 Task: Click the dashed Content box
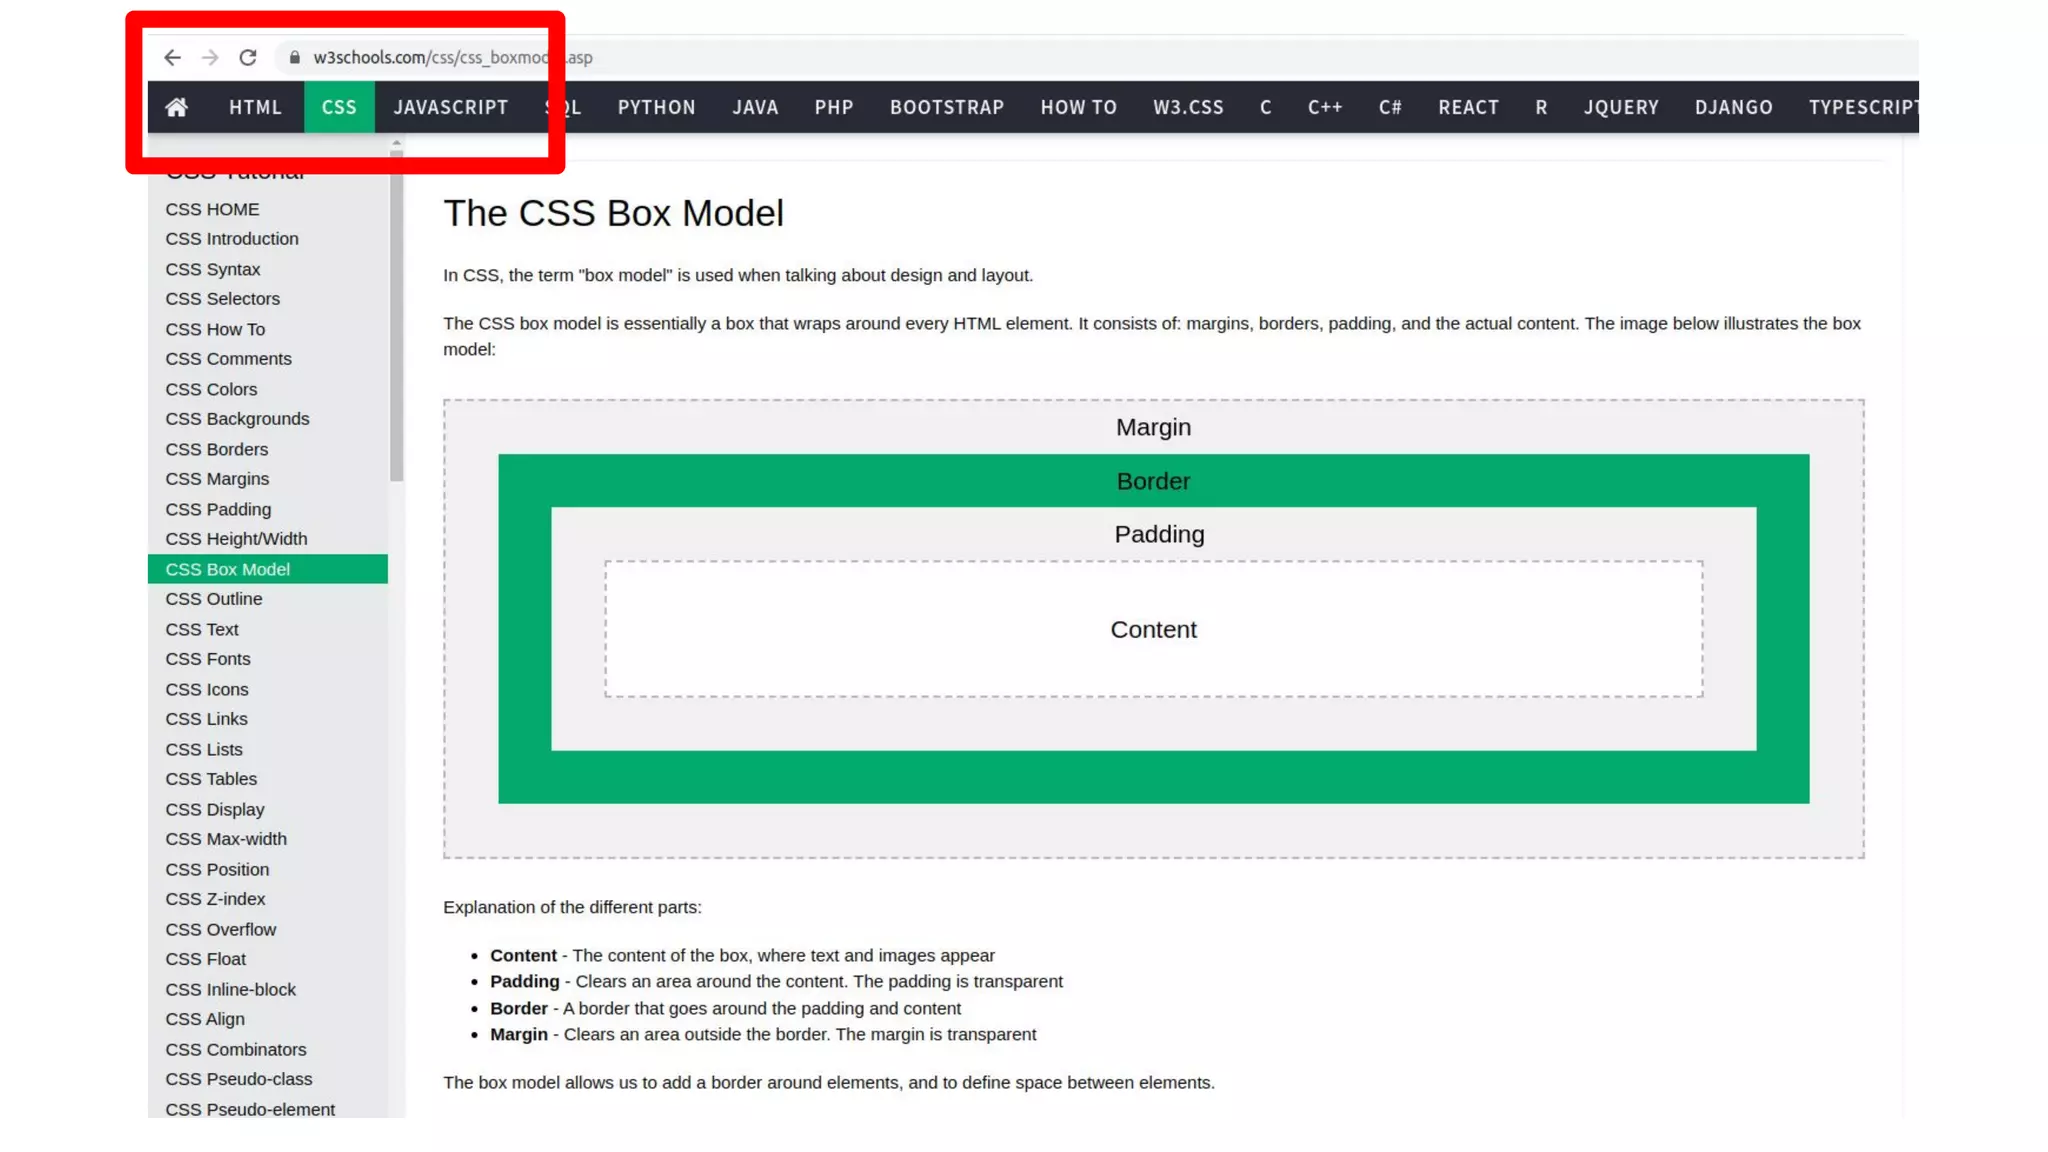pyautogui.click(x=1153, y=629)
